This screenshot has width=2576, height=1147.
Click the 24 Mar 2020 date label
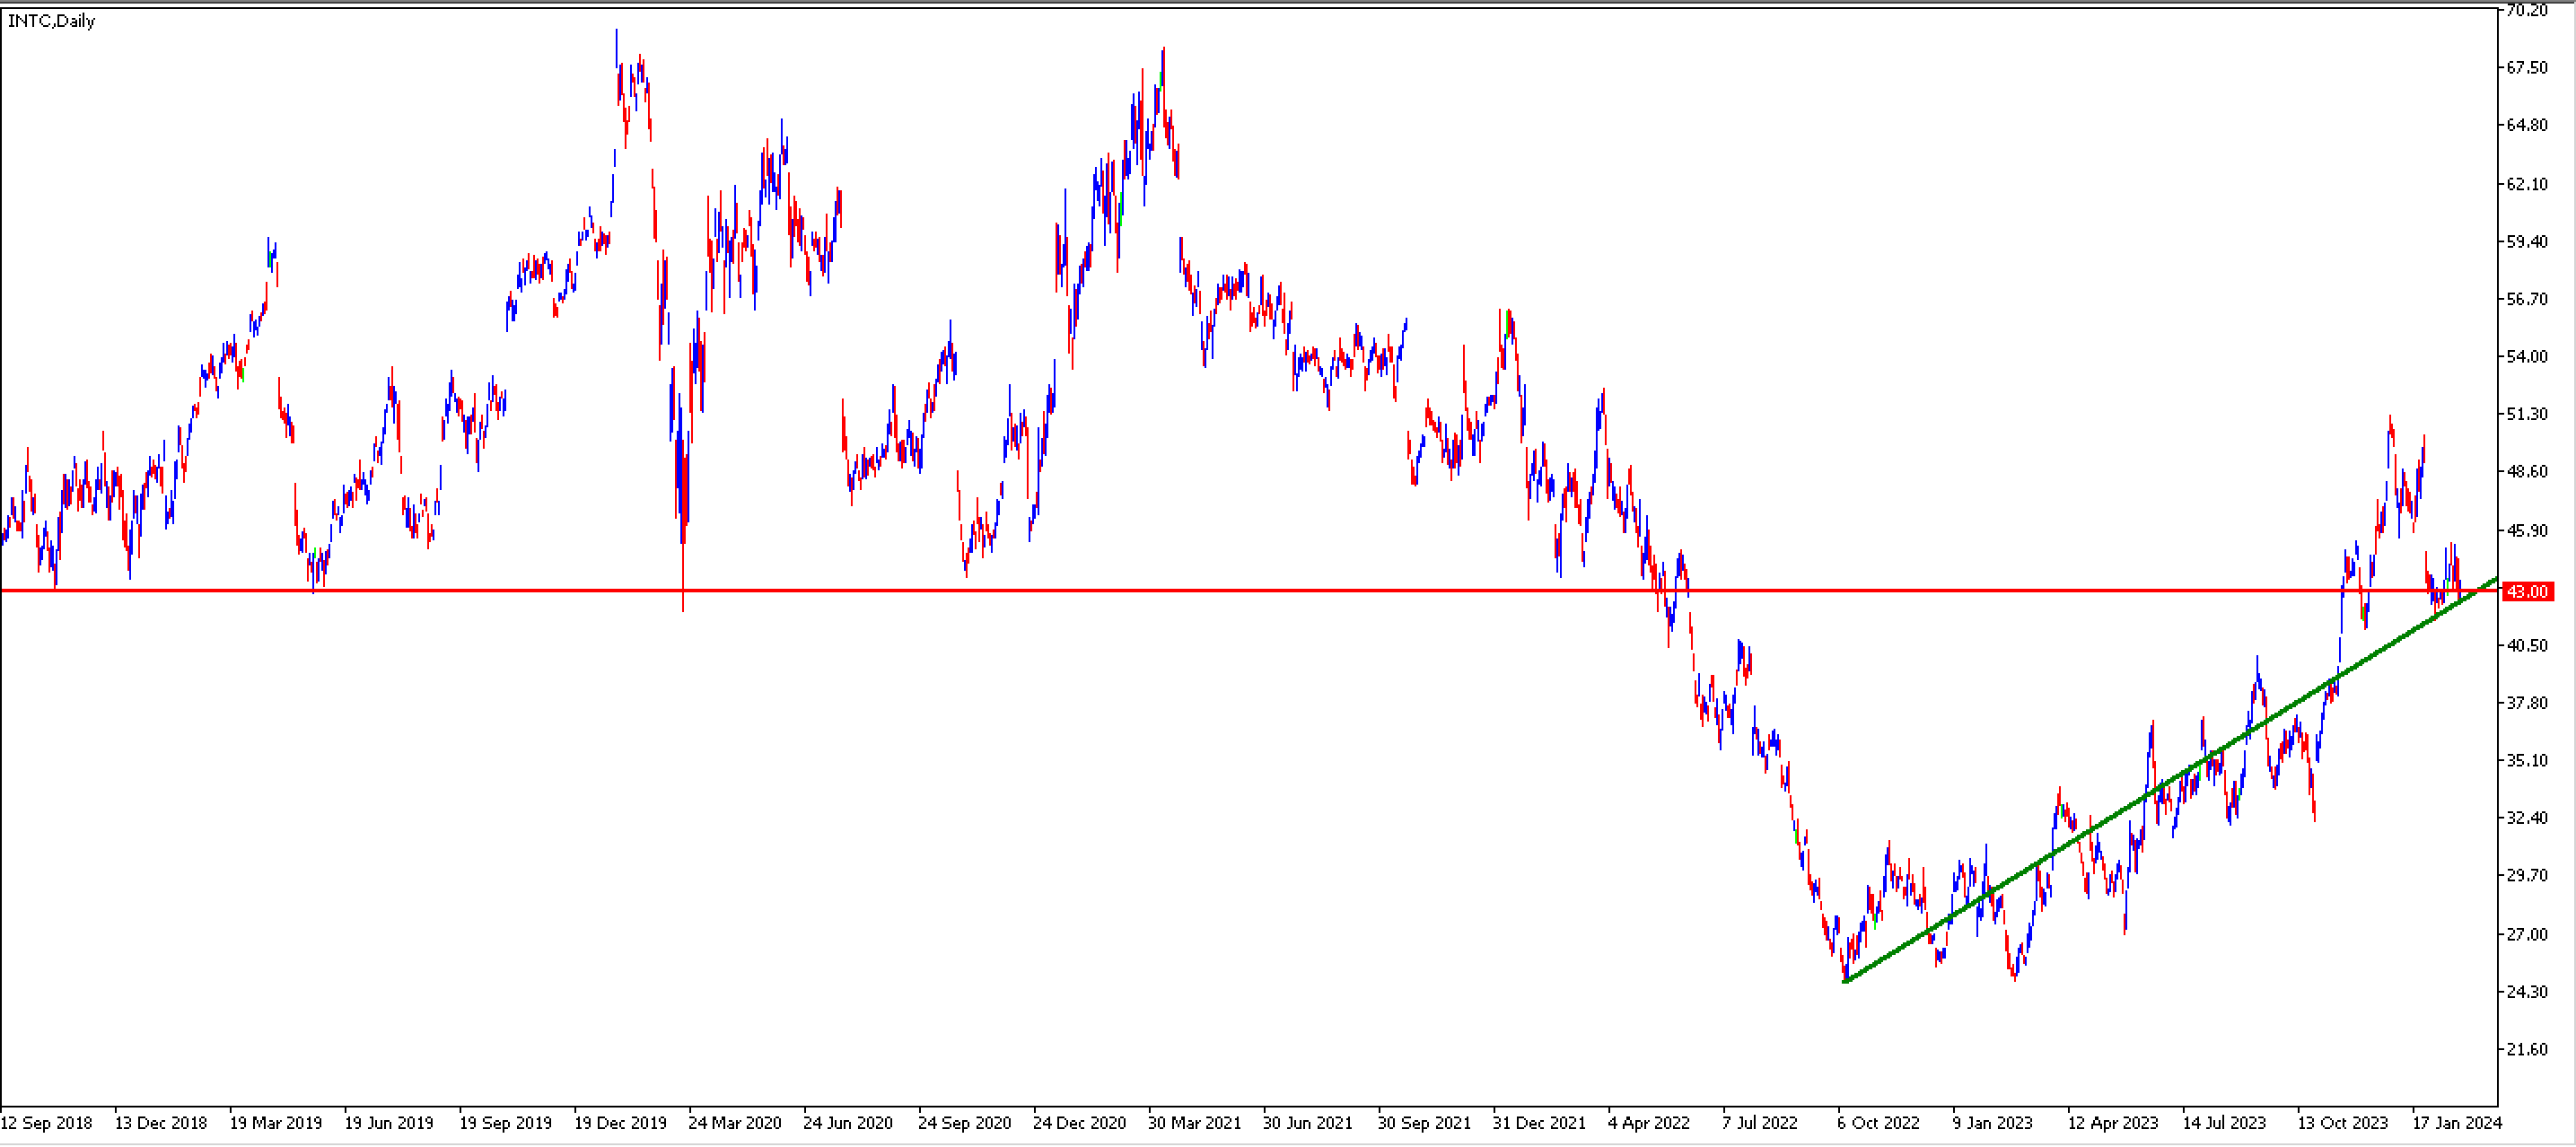[x=735, y=1123]
